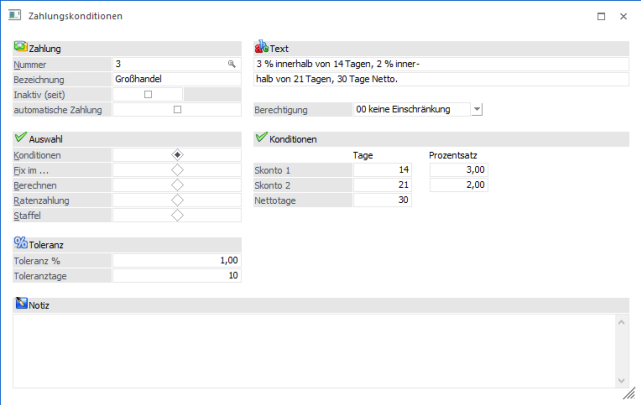Screen dimensions: 642x406
Task: Click the Notiz section icon
Action: click(20, 304)
